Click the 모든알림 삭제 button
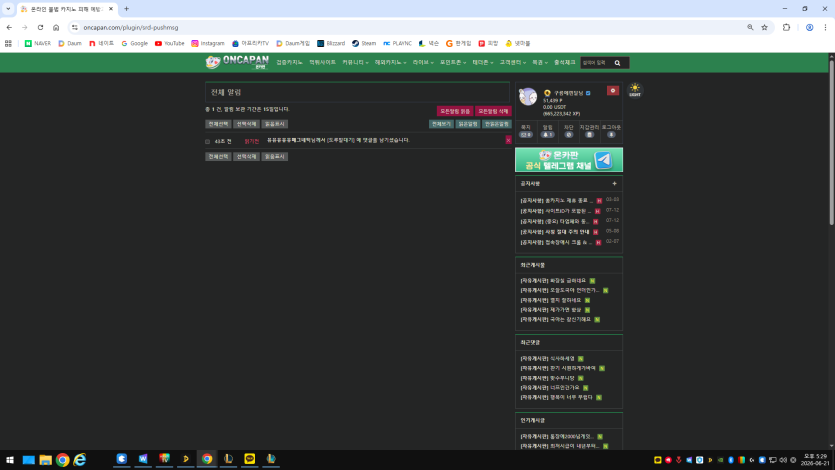The width and height of the screenshot is (835, 470). click(x=493, y=111)
